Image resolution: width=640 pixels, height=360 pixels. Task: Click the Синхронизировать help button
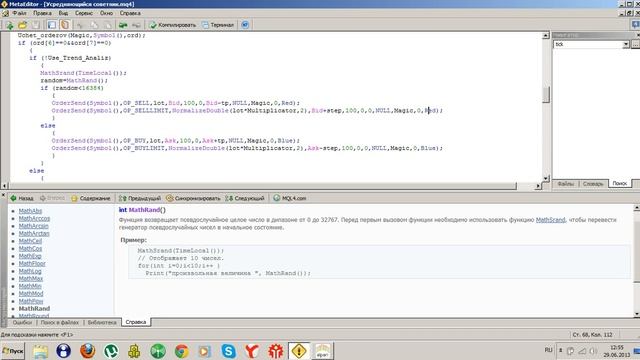click(193, 198)
